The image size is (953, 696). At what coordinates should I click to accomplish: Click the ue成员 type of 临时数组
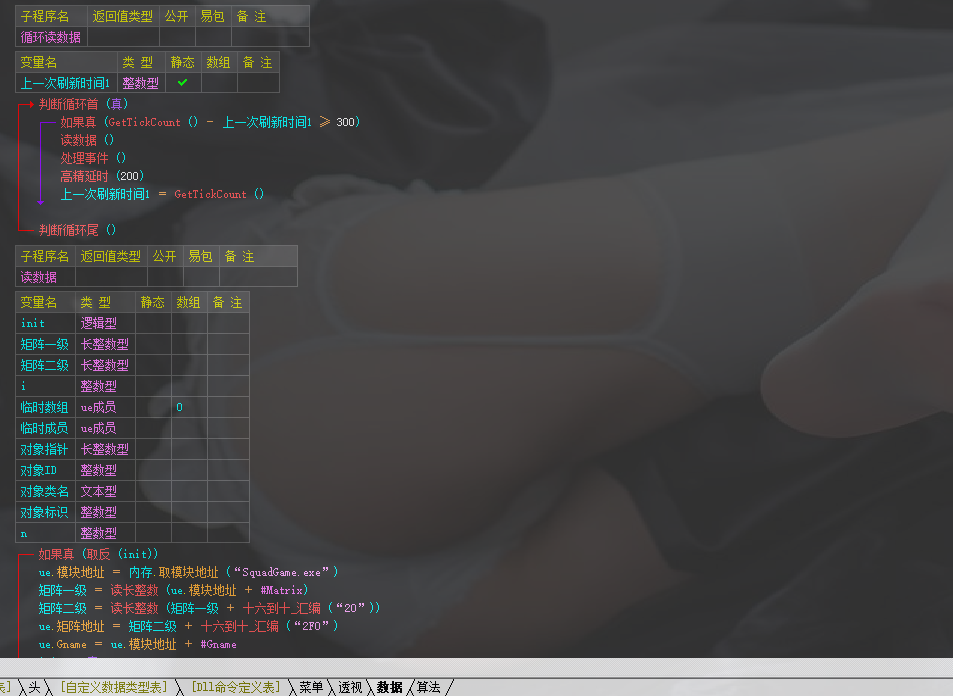(x=98, y=407)
